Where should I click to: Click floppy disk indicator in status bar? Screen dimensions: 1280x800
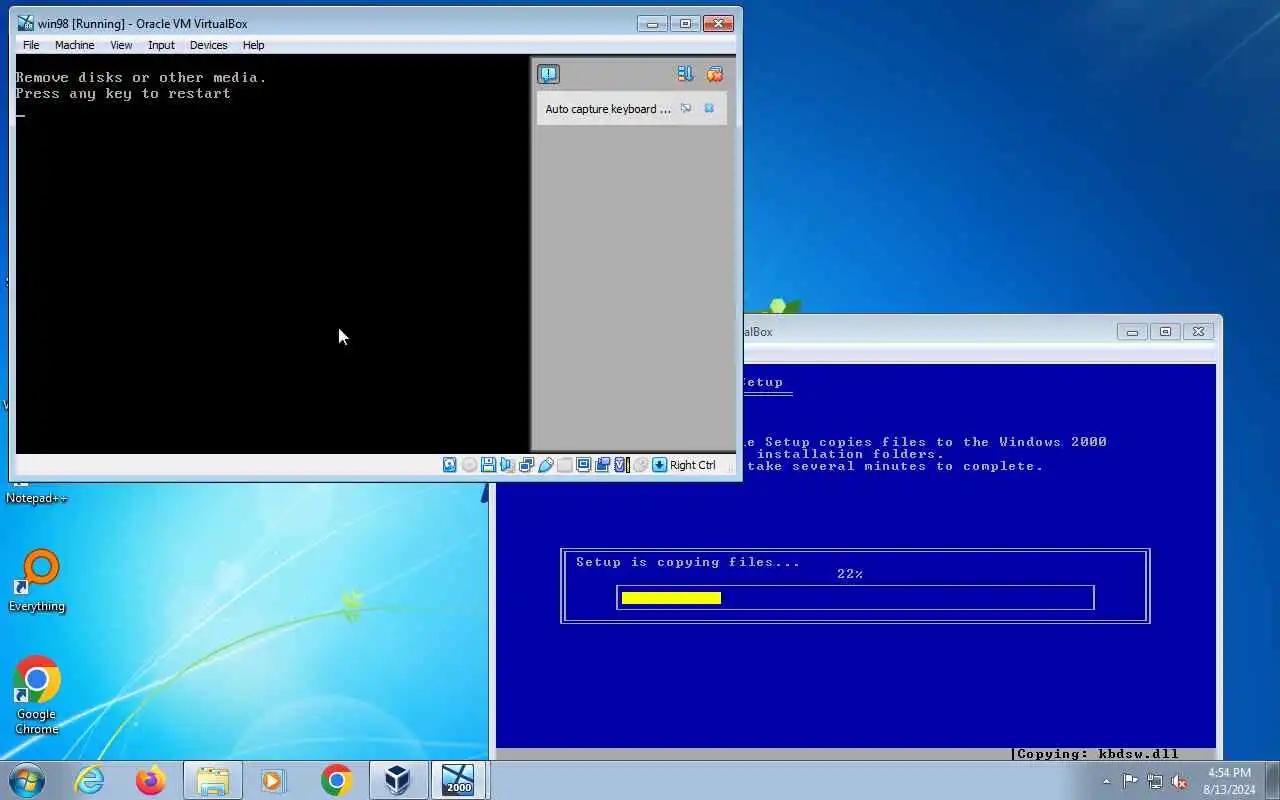point(488,465)
